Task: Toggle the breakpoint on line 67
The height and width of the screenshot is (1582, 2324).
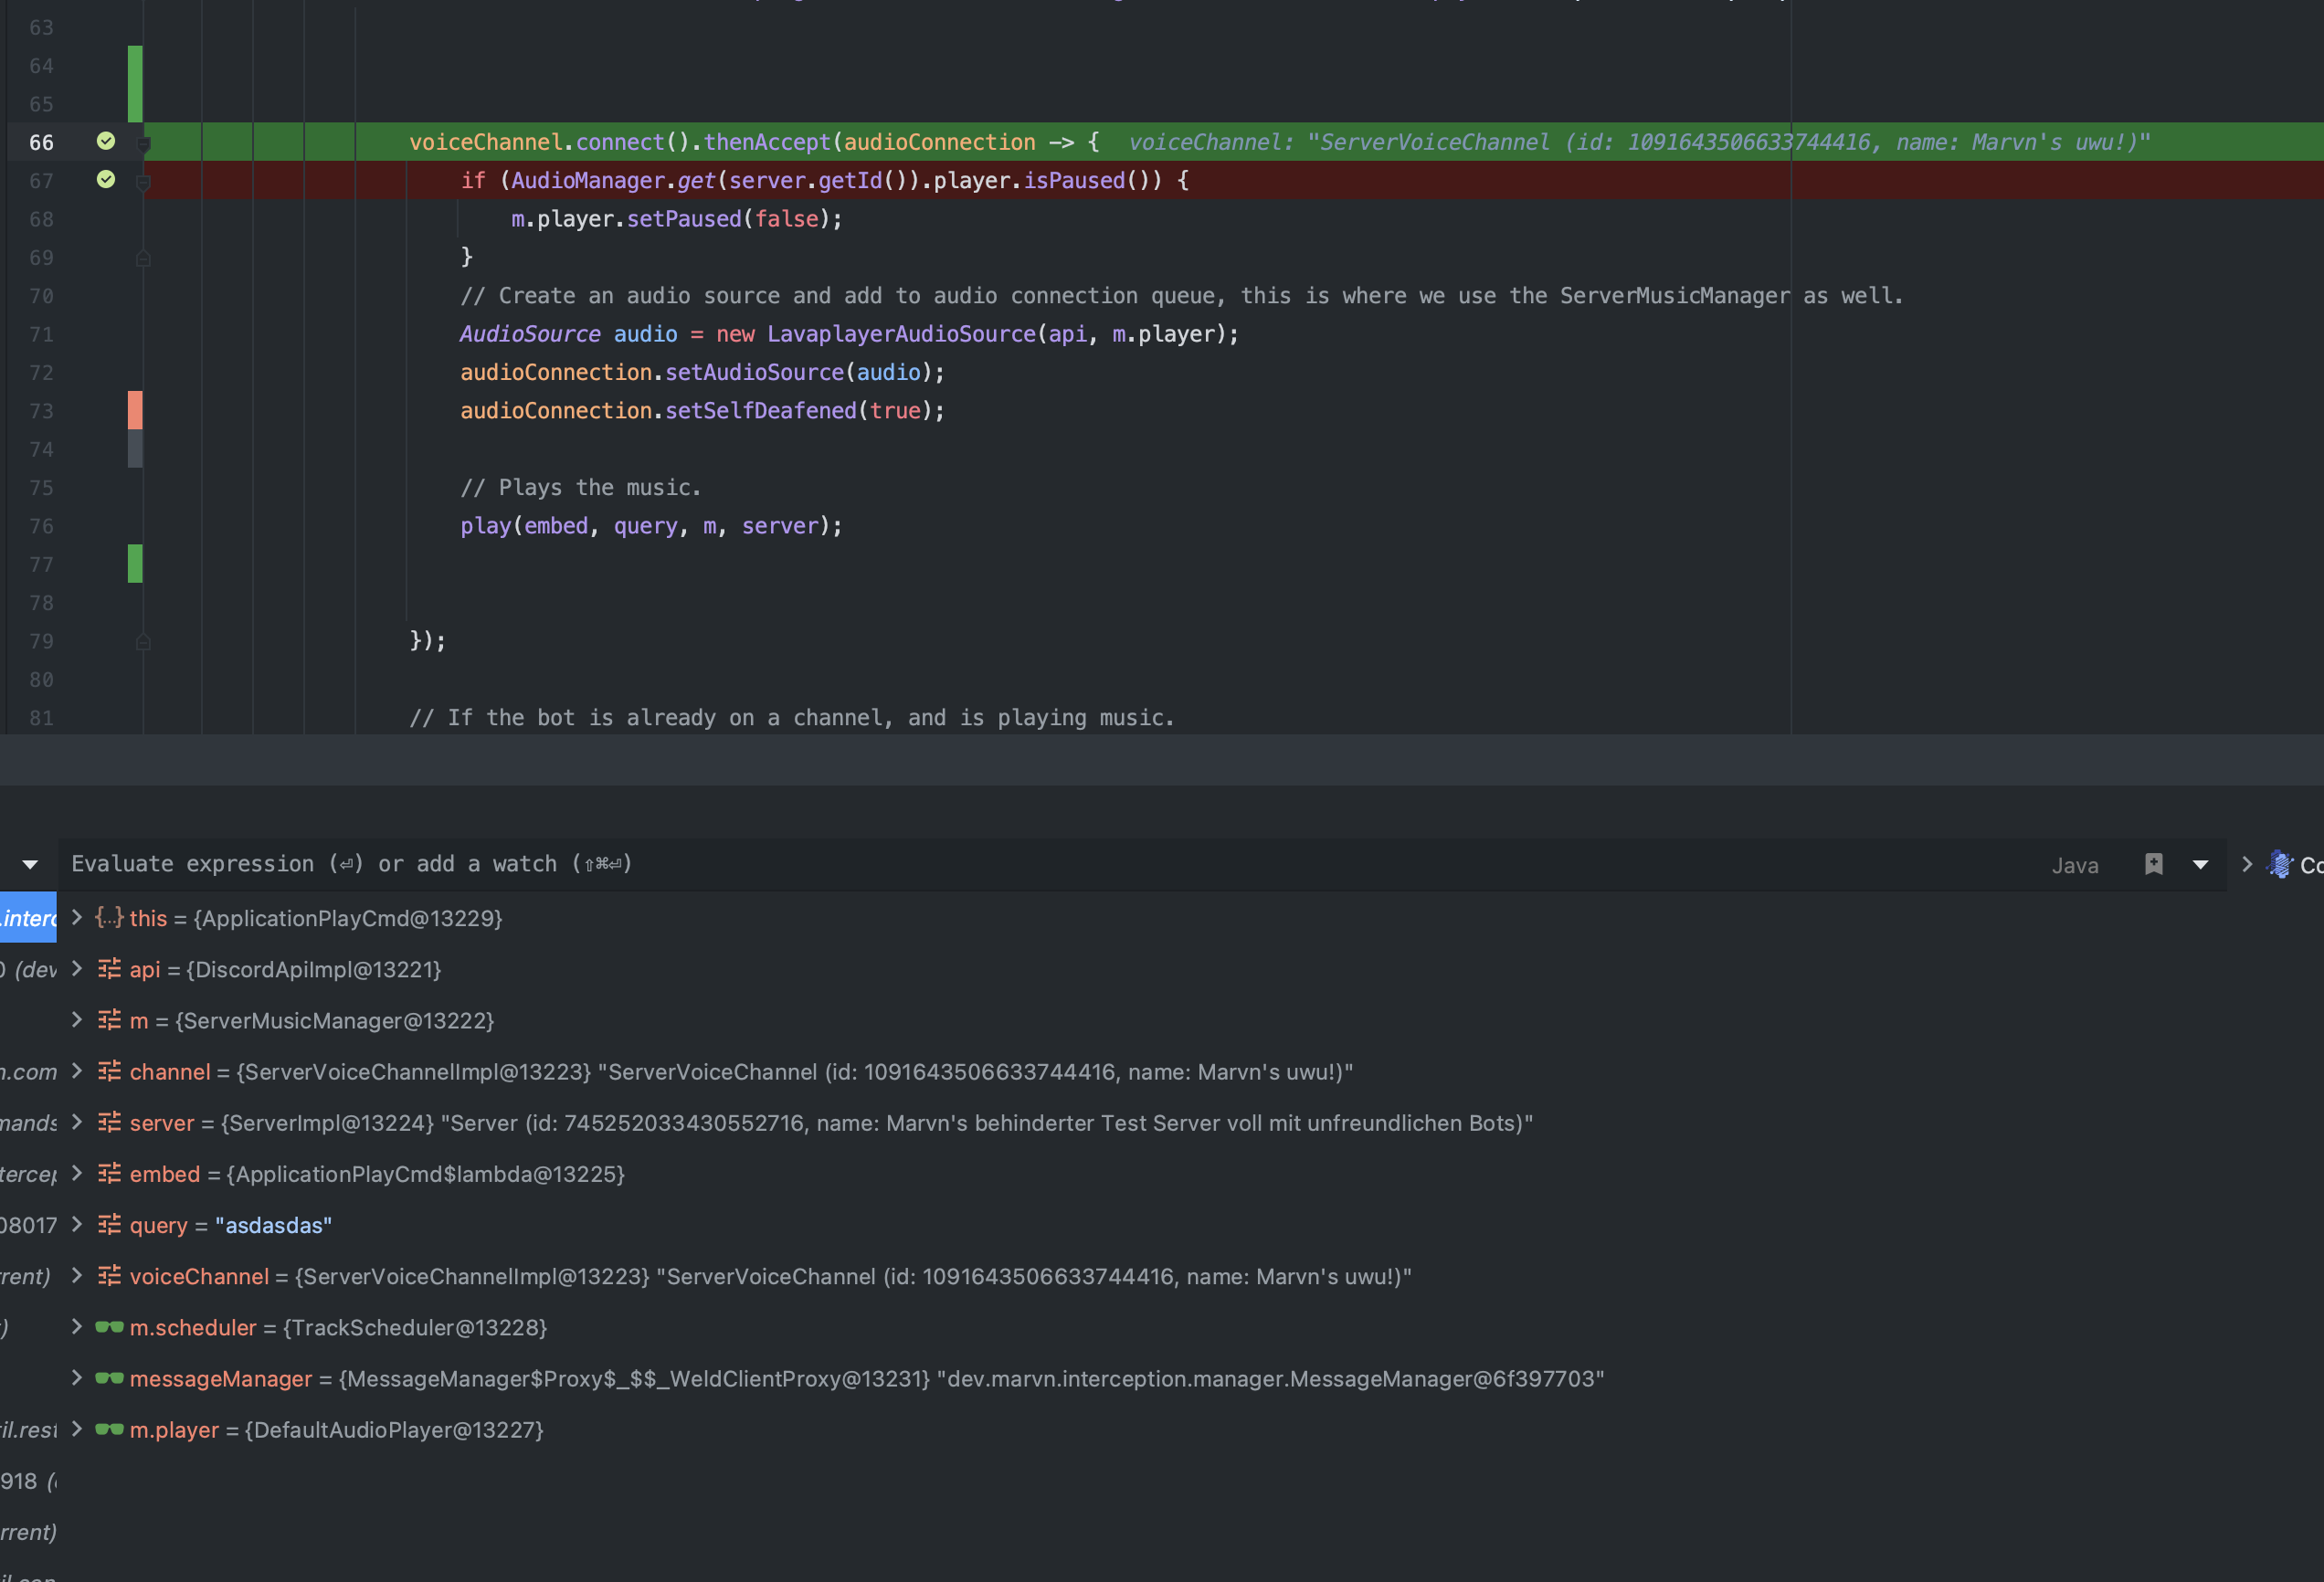Action: [105, 180]
